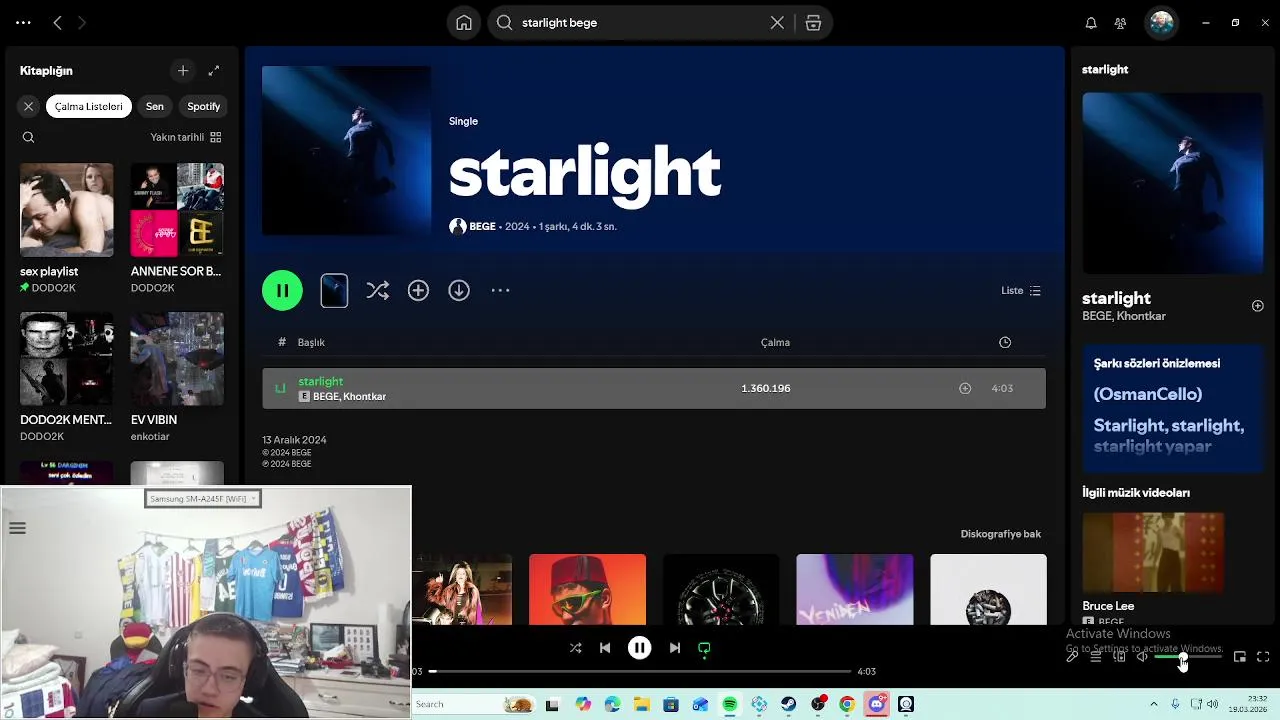This screenshot has width=1280, height=720.
Task: Toggle shuffle for the starlight single
Action: point(377,290)
